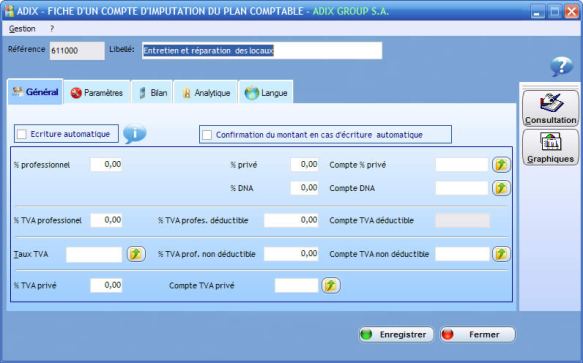Image resolution: width=583 pixels, height=363 pixels.
Task: Click the Libellé text field
Action: (x=262, y=51)
